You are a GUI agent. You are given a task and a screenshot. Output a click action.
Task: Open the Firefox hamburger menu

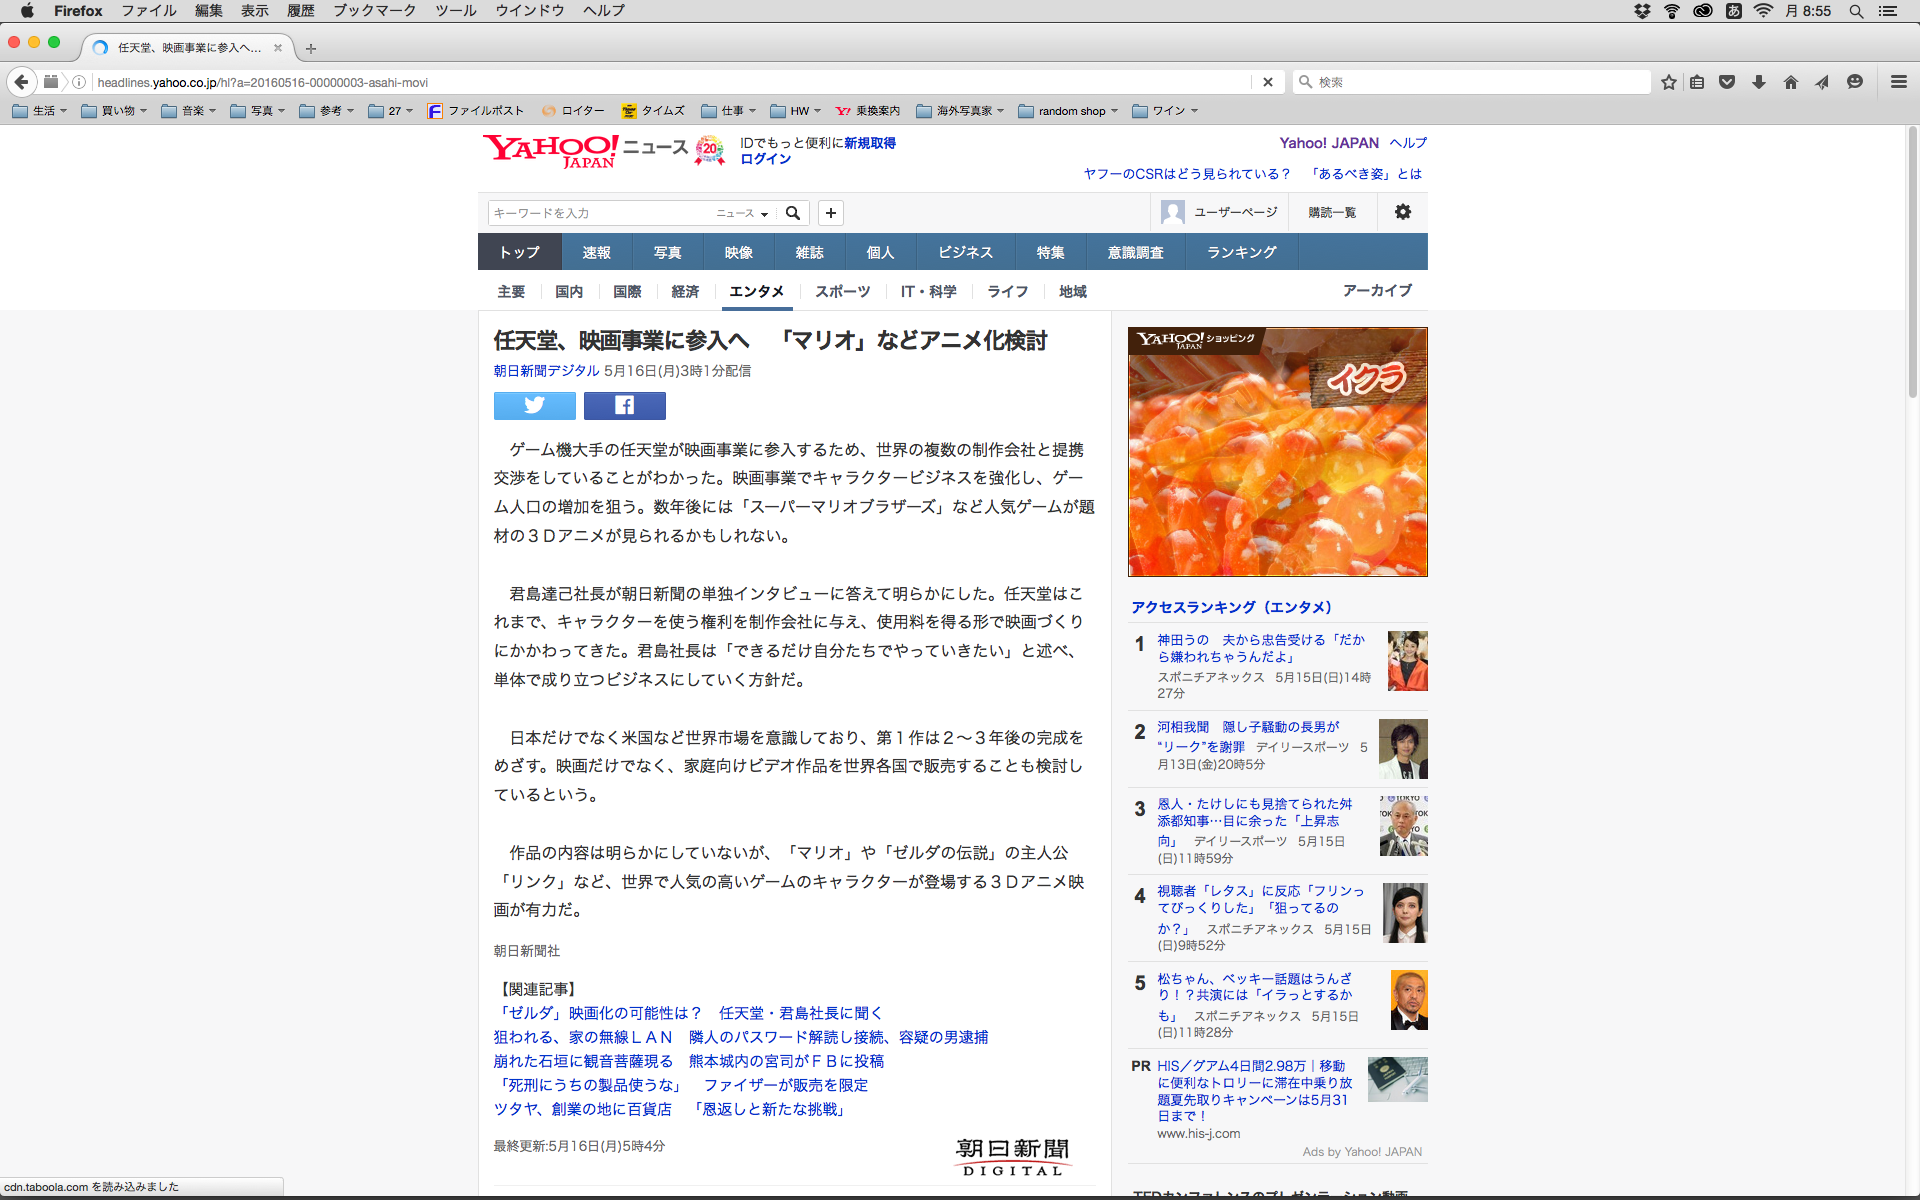pos(1898,82)
